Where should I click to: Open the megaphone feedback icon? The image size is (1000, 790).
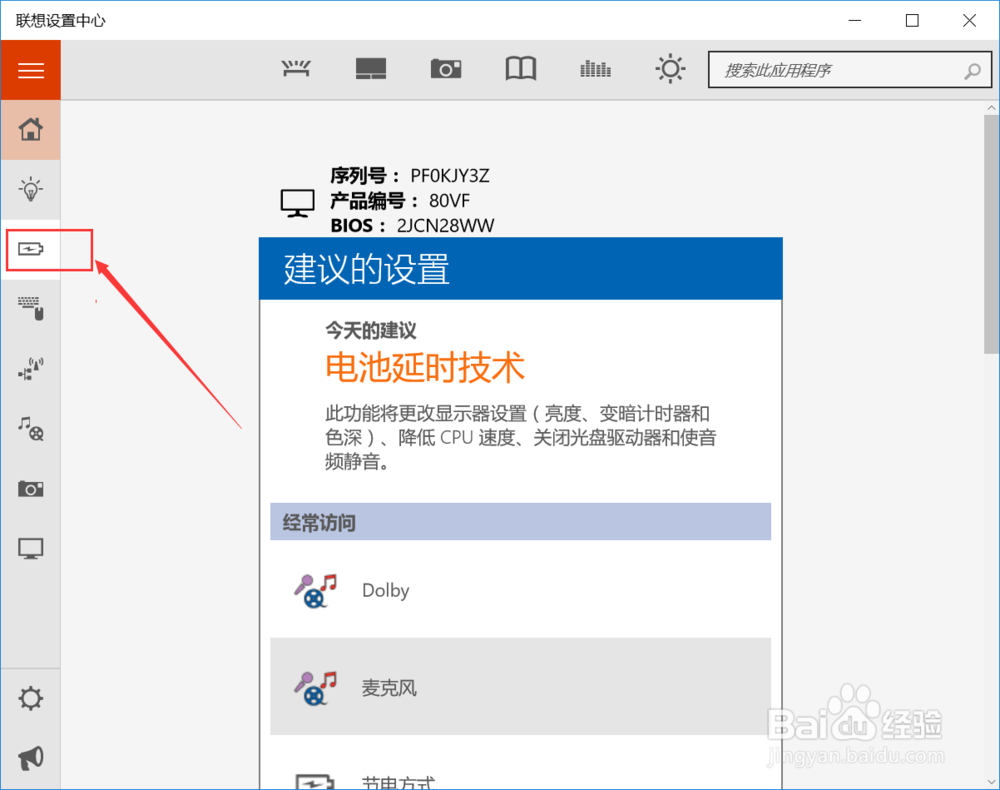(x=31, y=757)
